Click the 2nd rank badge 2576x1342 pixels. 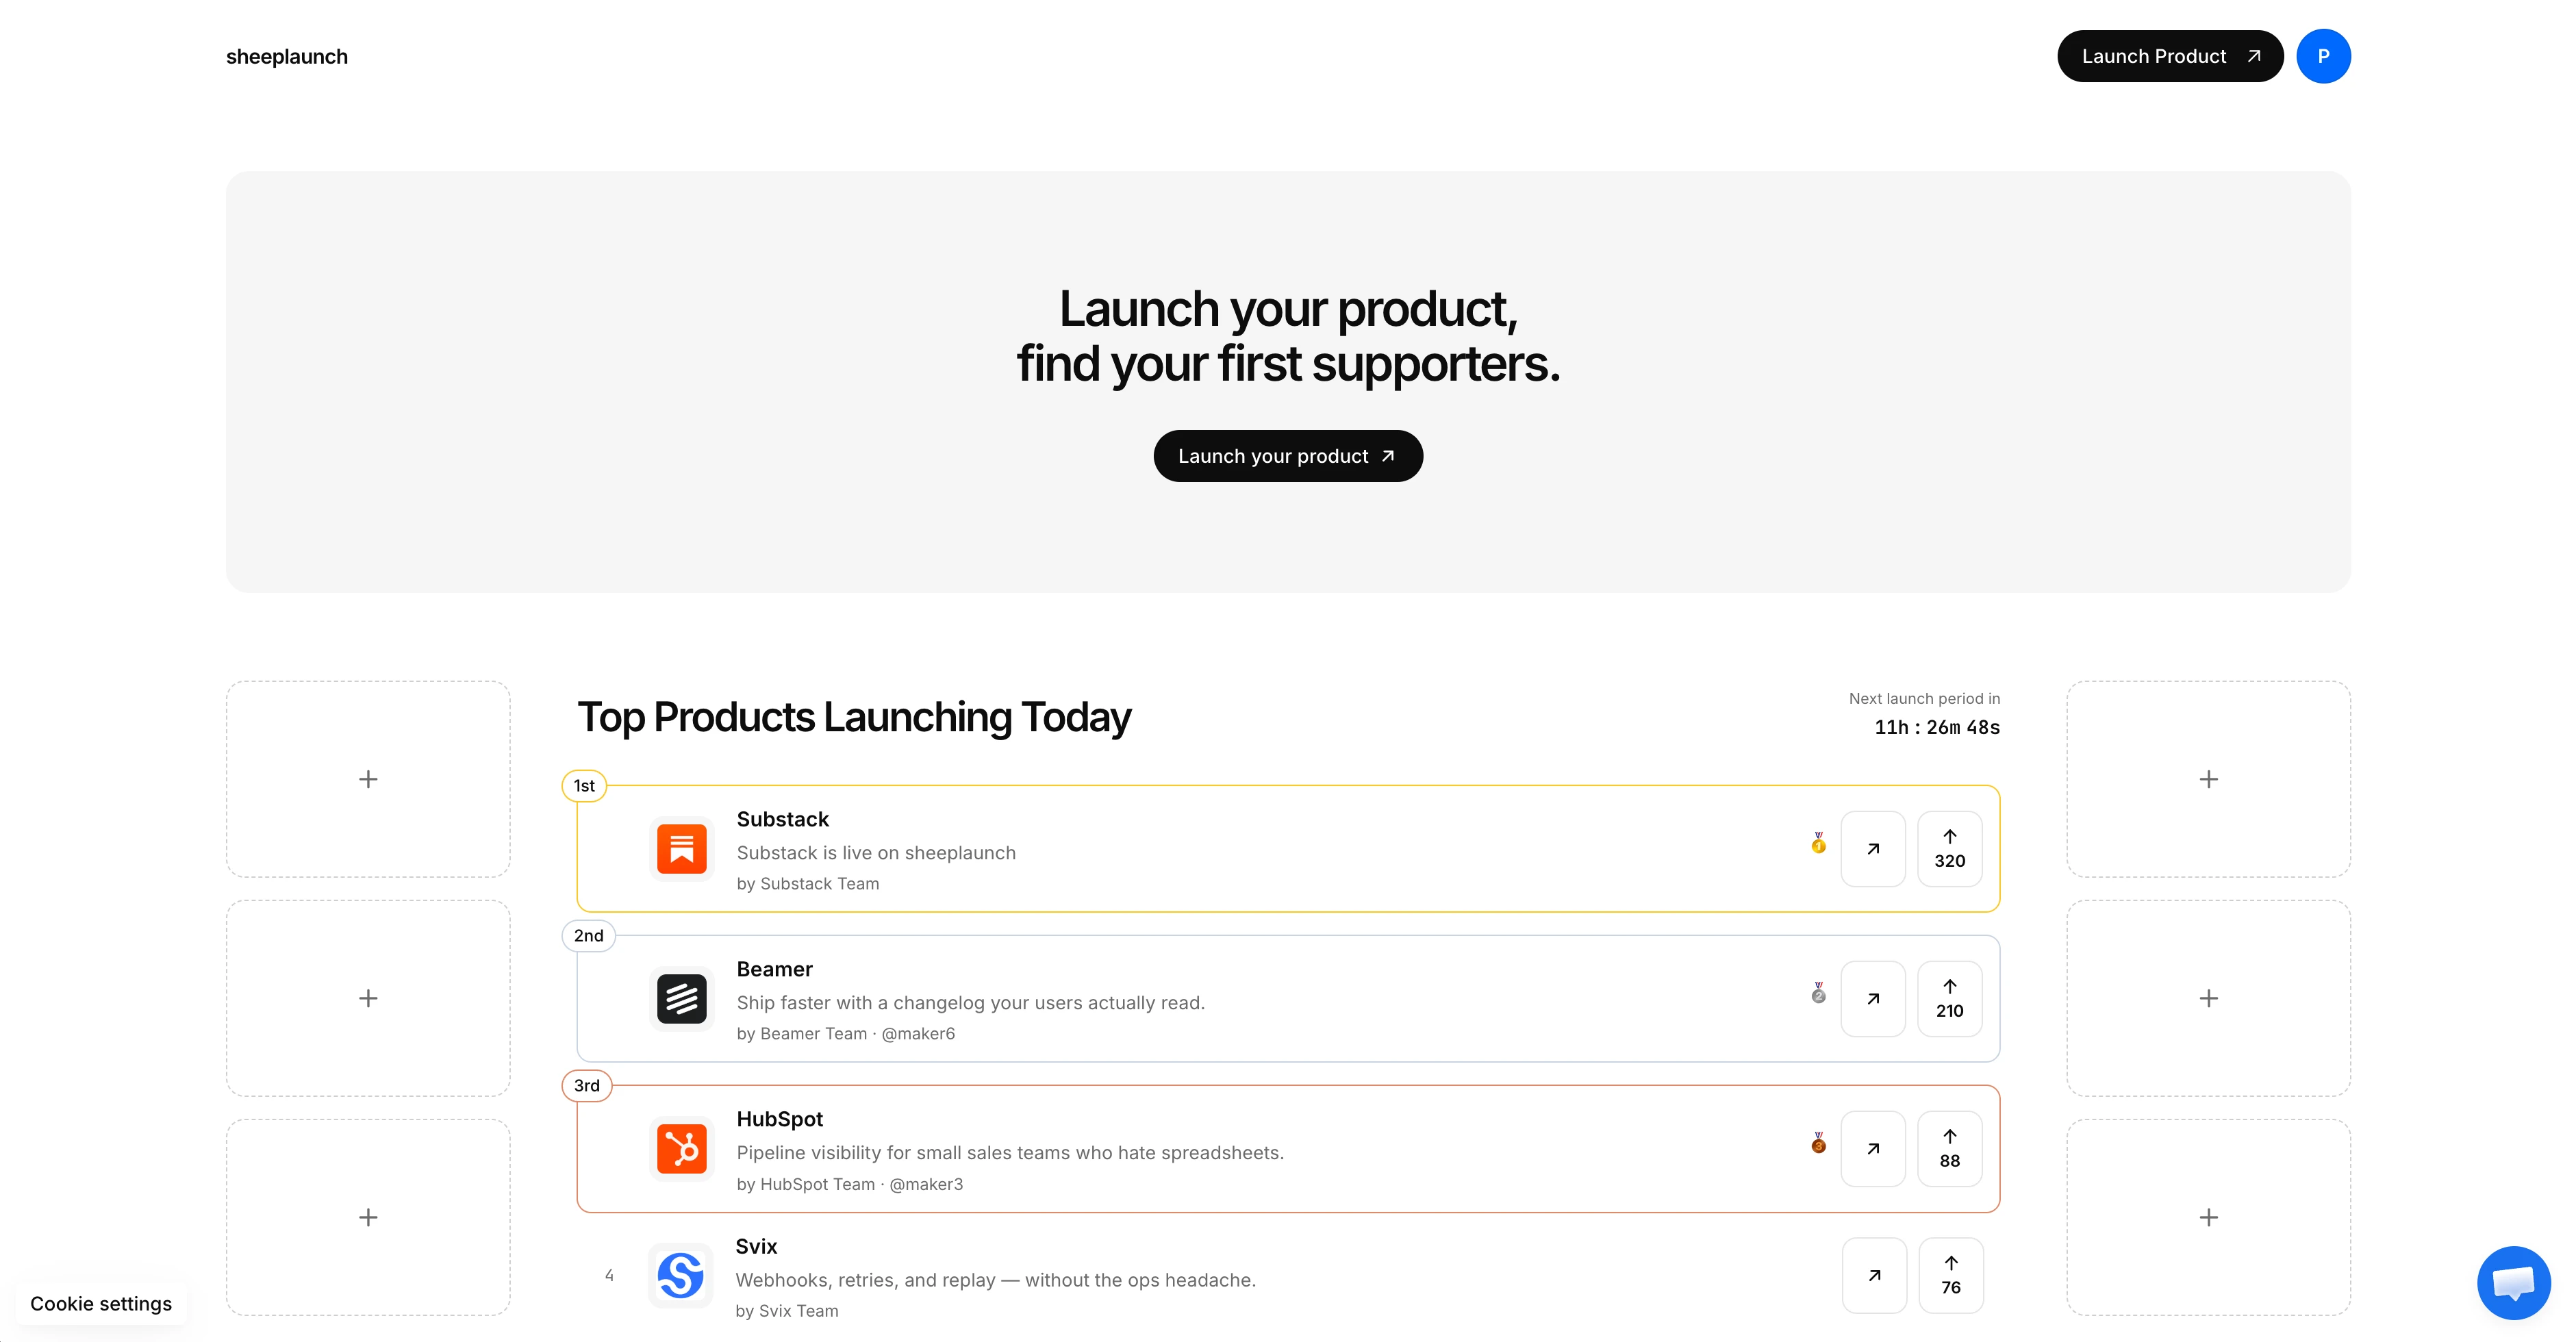tap(588, 936)
